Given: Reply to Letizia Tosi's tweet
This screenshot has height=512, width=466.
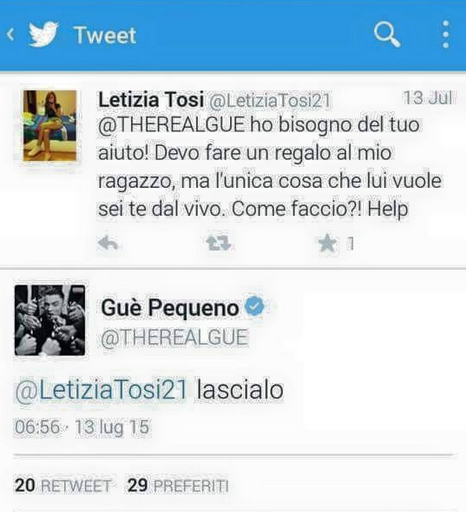Looking at the screenshot, I should tap(108, 243).
